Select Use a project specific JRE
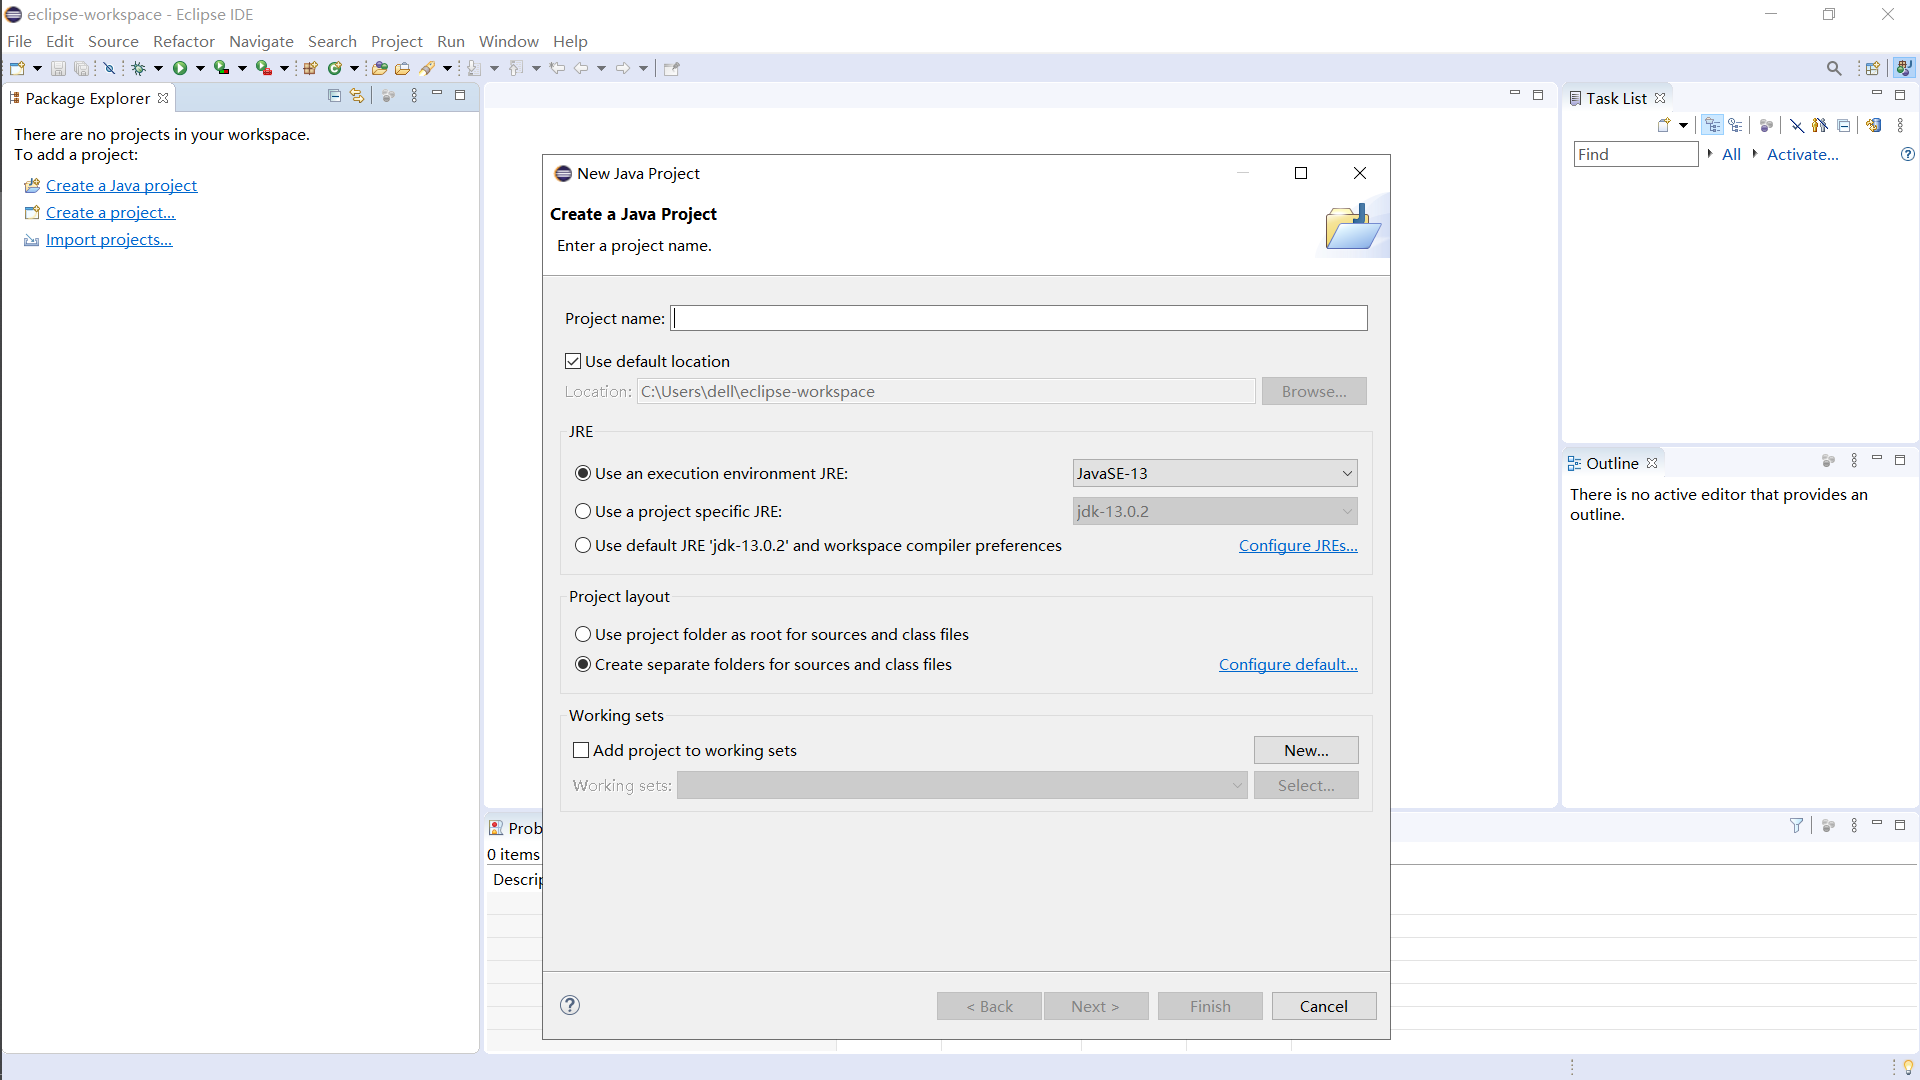Viewport: 1920px width, 1080px height. click(x=583, y=511)
